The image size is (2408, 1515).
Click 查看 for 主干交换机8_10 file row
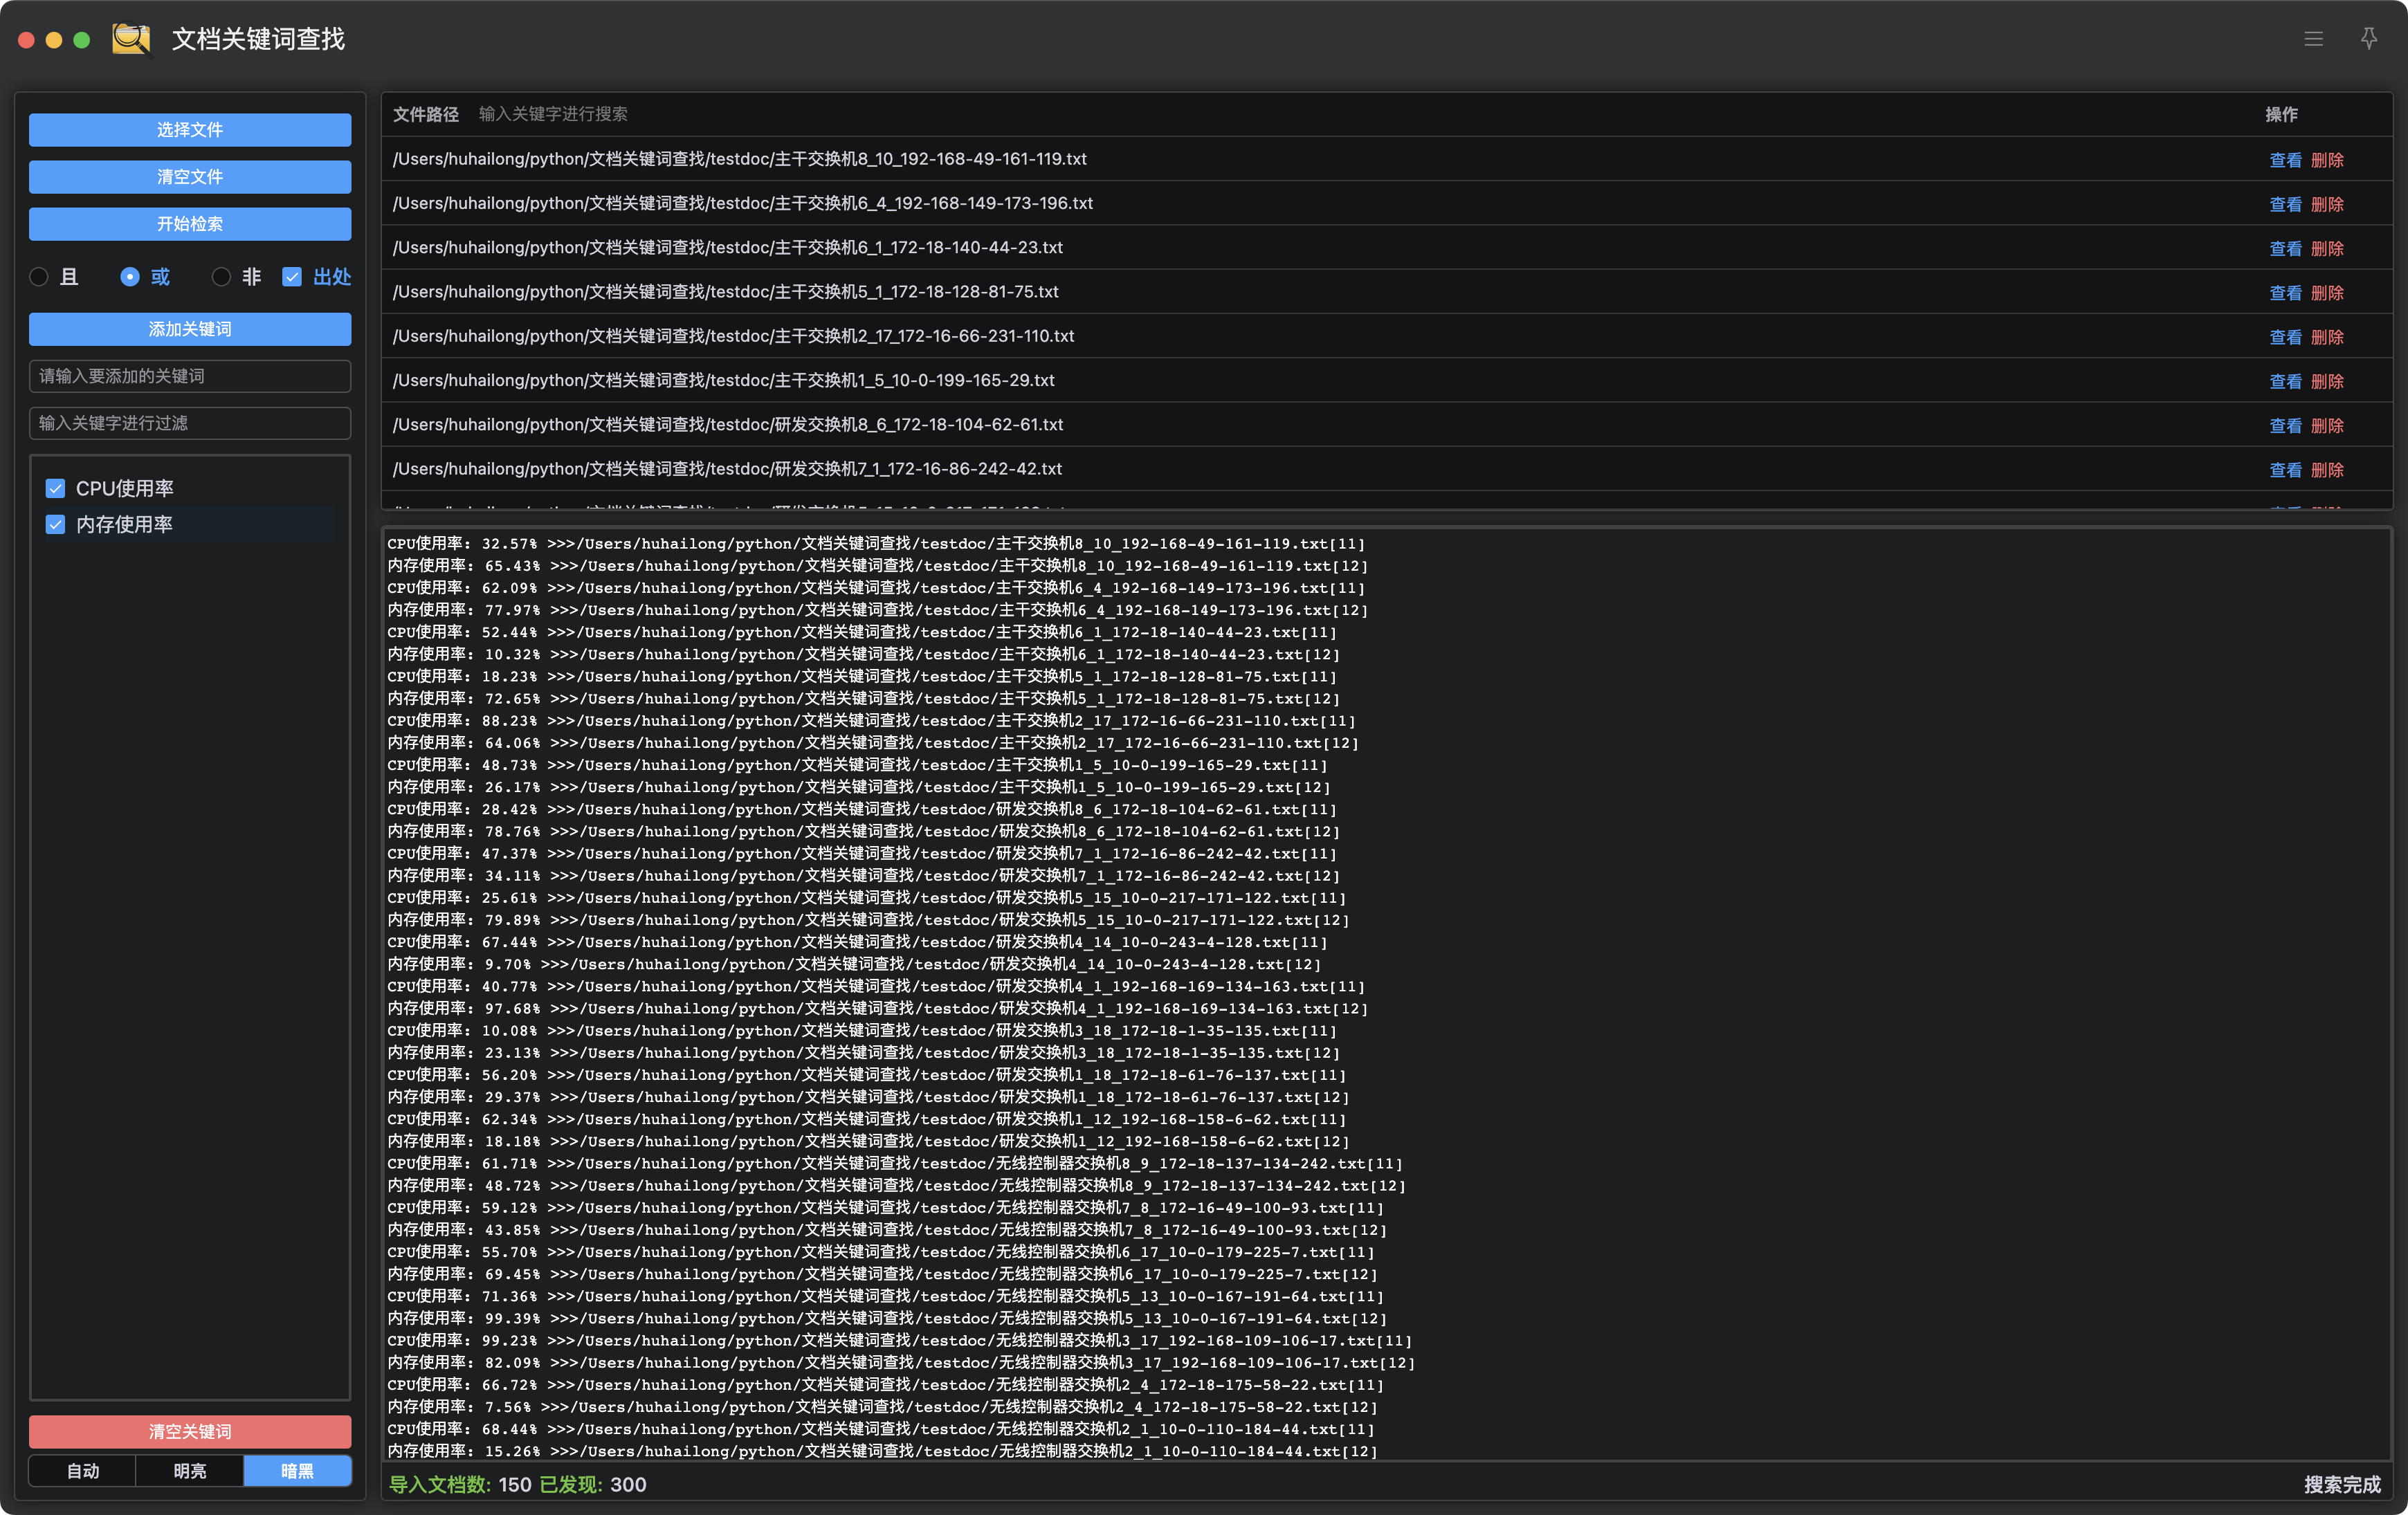(x=2284, y=160)
